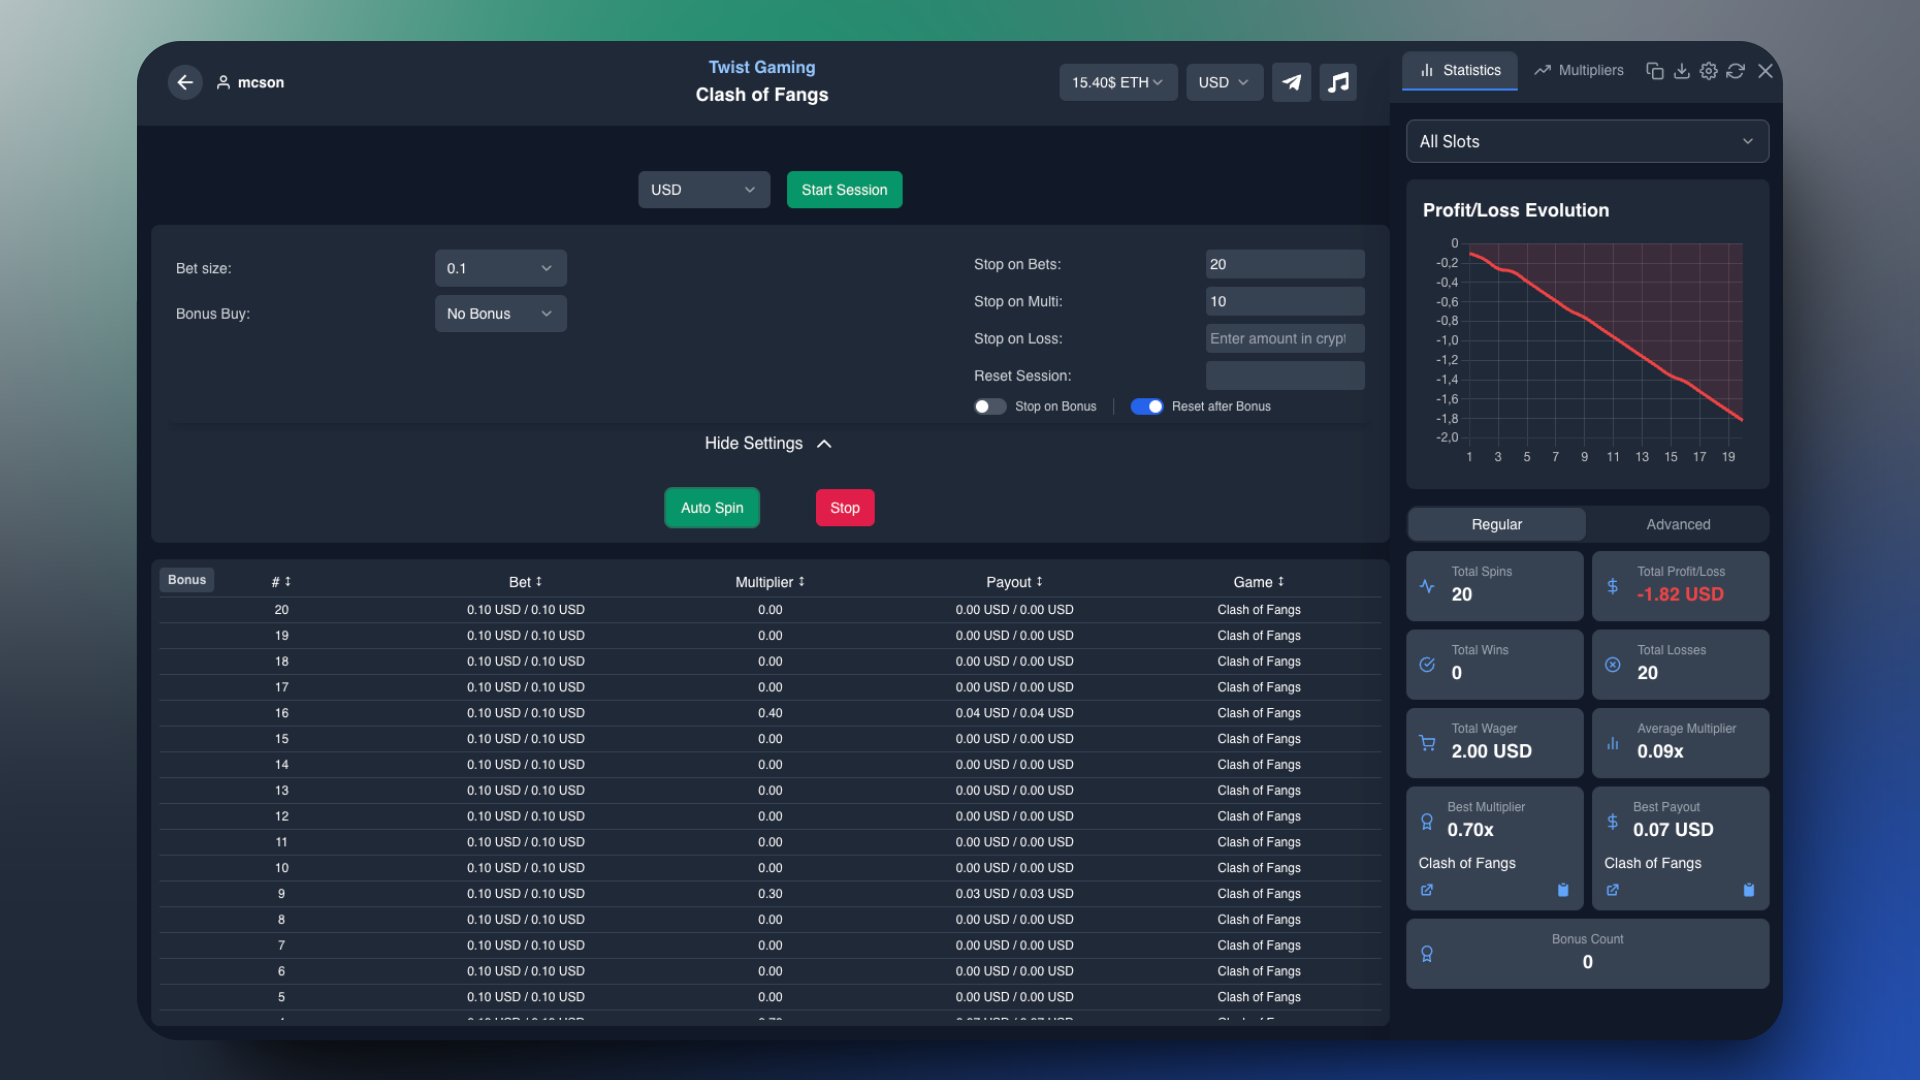Image resolution: width=1920 pixels, height=1080 pixels.
Task: Disable the Reset after Bonus toggle
Action: pos(1146,406)
